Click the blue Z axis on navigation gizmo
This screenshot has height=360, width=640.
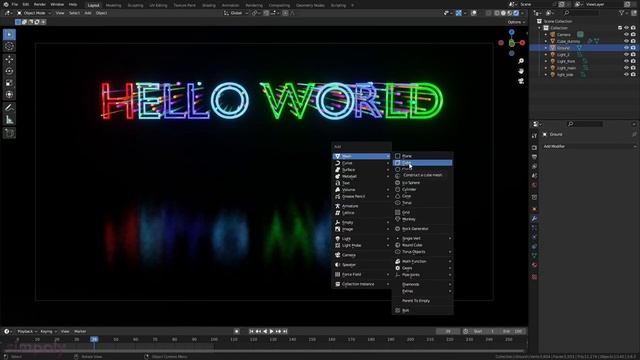click(x=511, y=32)
